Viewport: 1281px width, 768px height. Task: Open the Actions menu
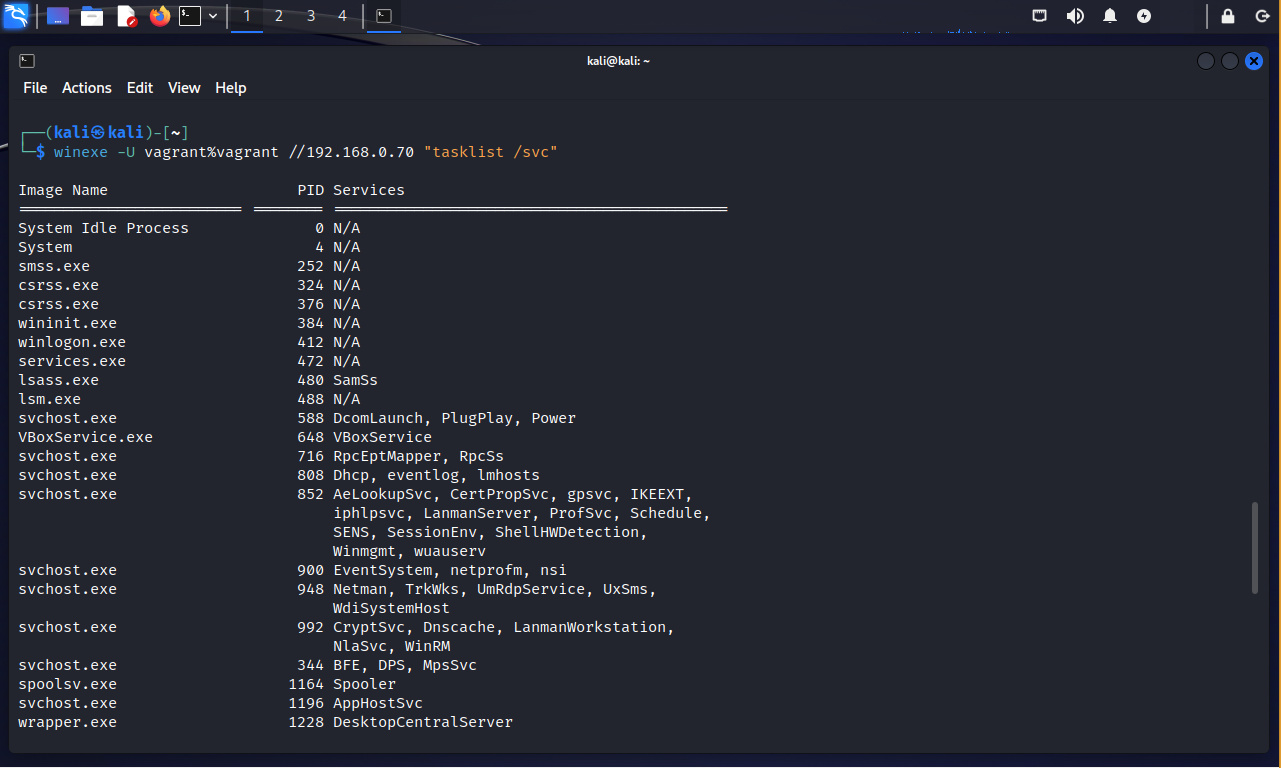87,88
